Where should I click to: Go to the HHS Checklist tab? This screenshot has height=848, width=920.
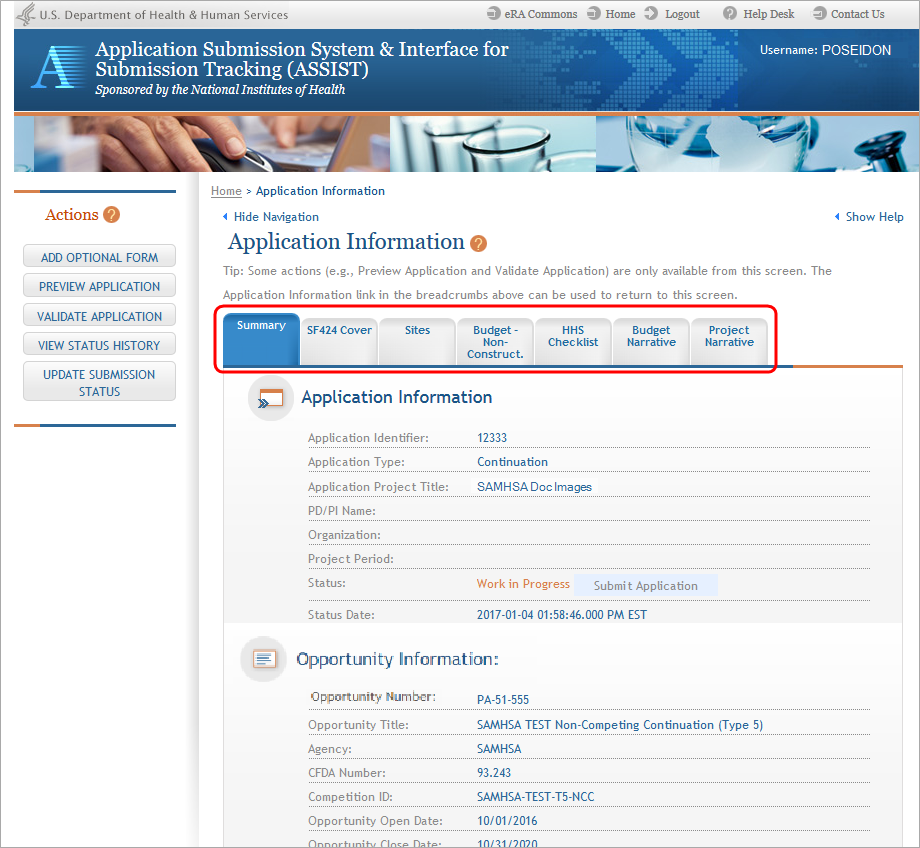573,342
